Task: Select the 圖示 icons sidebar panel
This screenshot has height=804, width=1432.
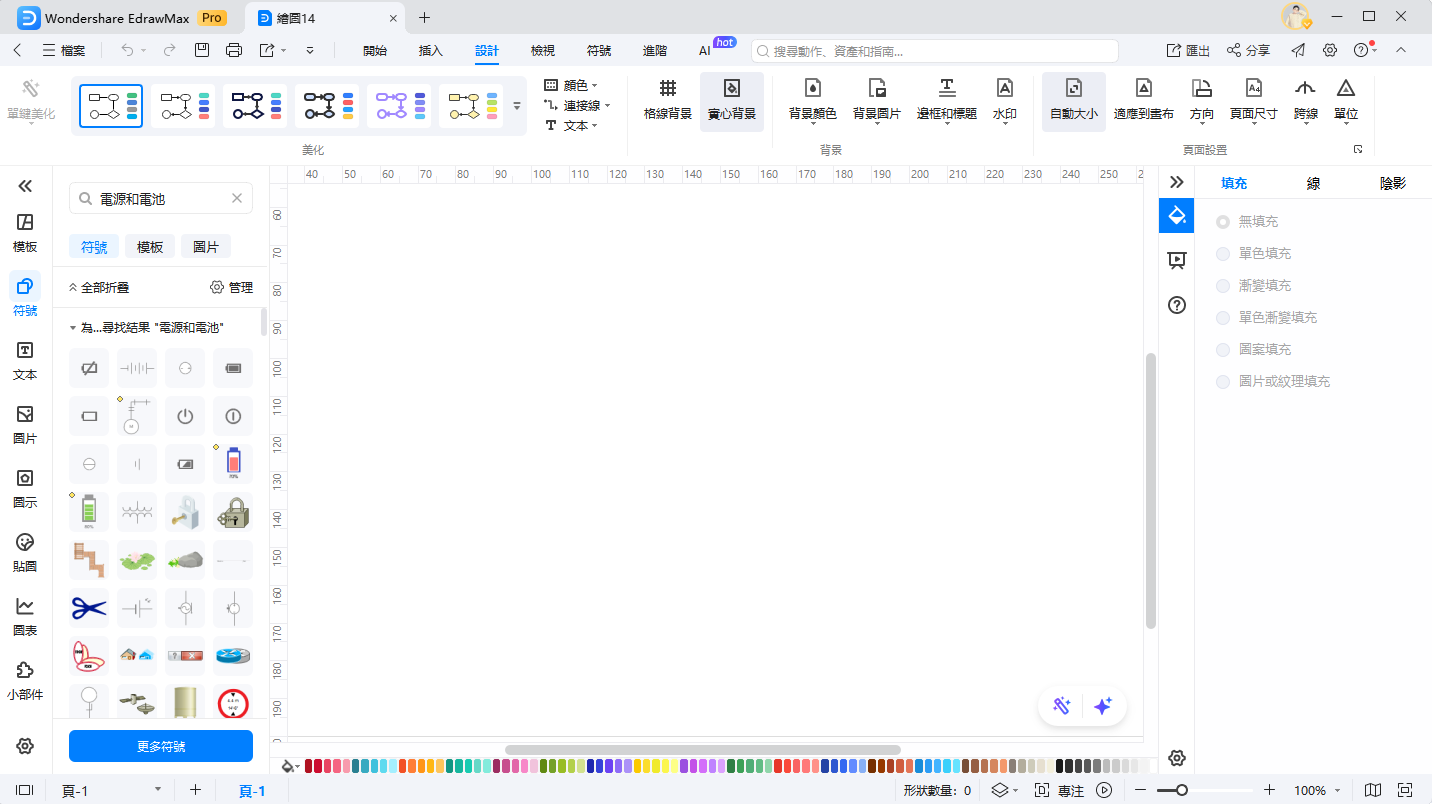Action: [x=25, y=479]
